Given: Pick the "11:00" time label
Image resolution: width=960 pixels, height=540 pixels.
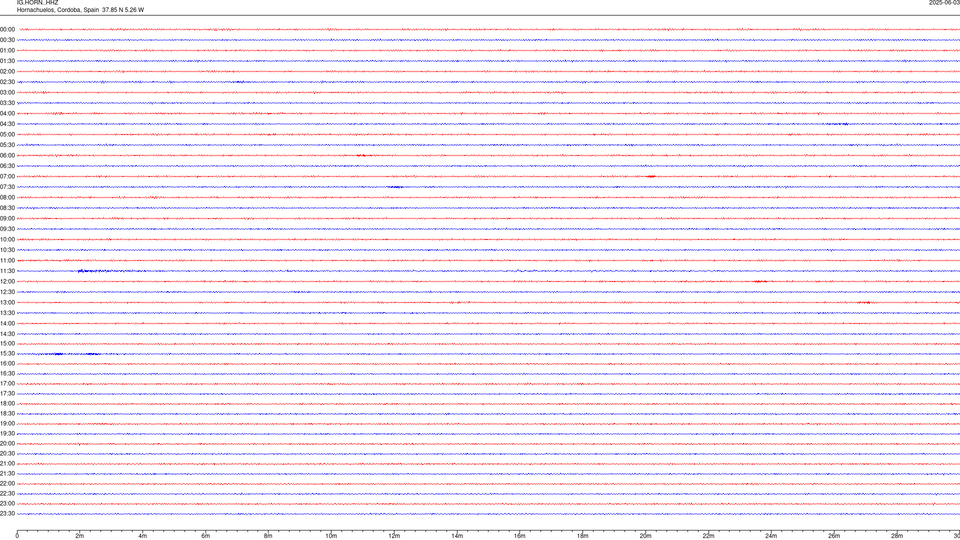Looking at the screenshot, I should point(7,260).
